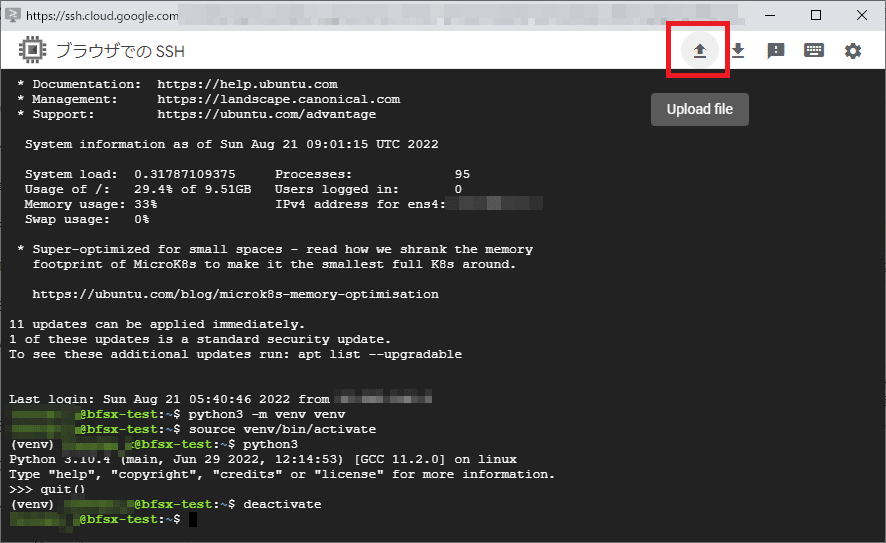Click the window icon beside the URL
886x543 pixels.
pyautogui.click(x=12, y=15)
